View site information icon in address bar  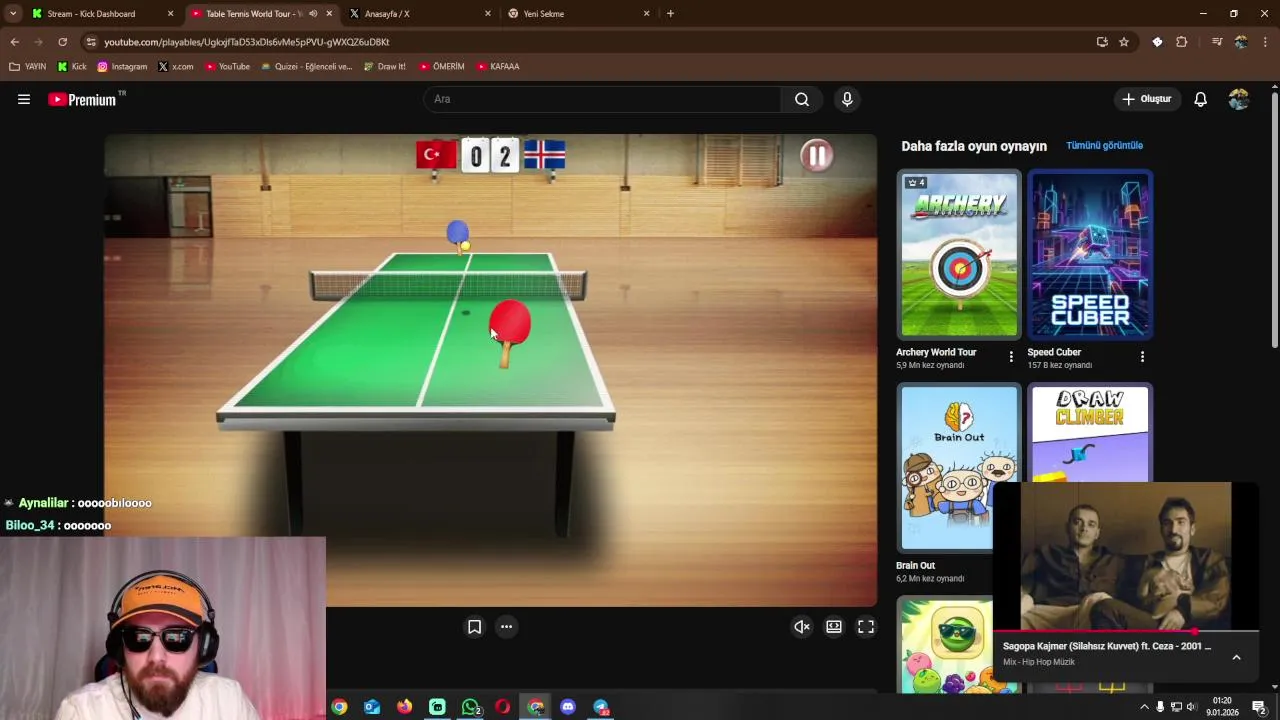click(x=91, y=42)
